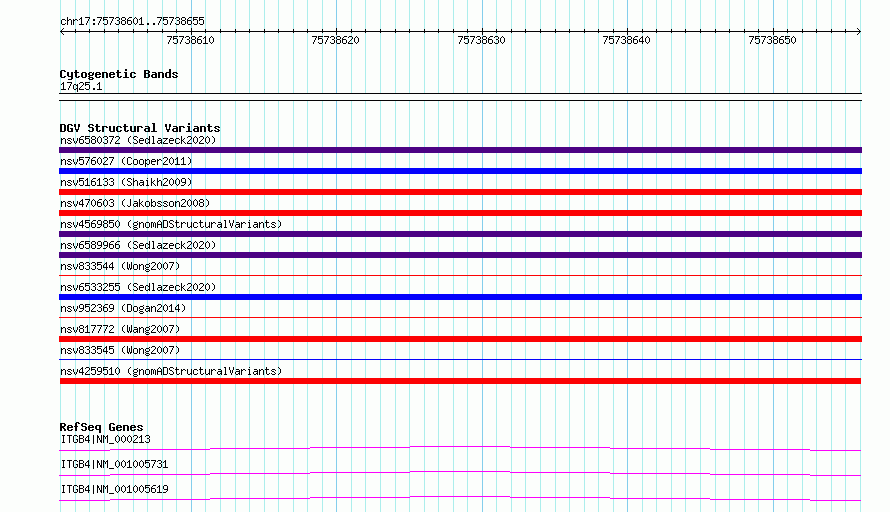Click the left arrow of the ruler
This screenshot has height=512, width=890.
click(62, 32)
